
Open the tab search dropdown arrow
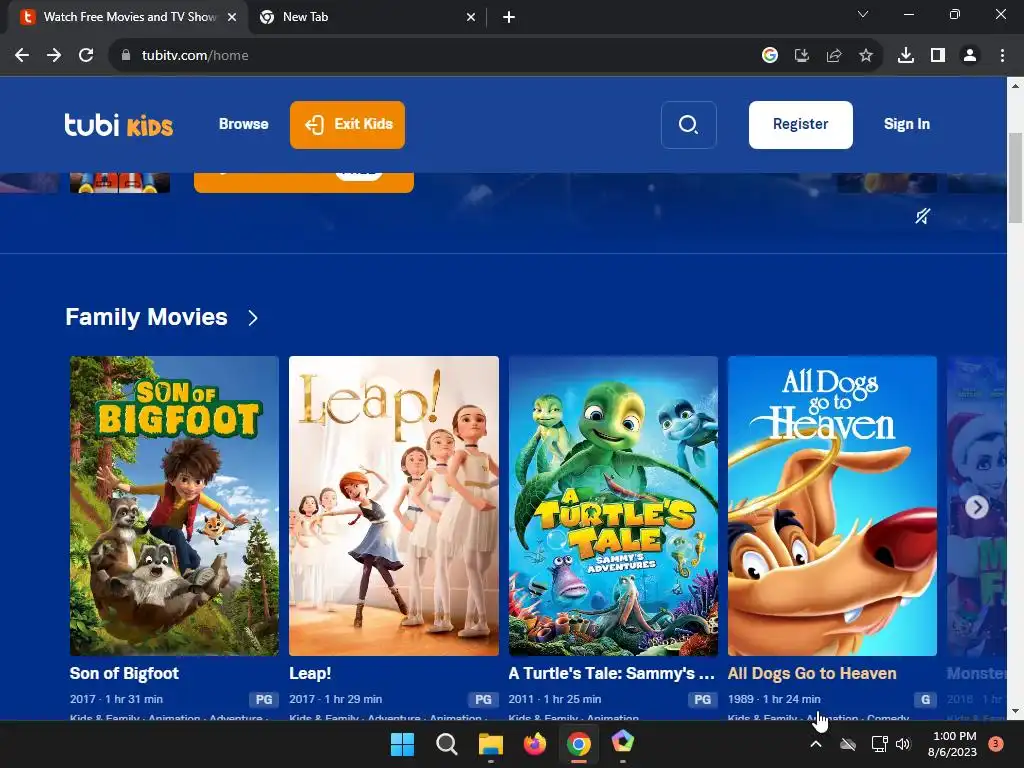[863, 14]
